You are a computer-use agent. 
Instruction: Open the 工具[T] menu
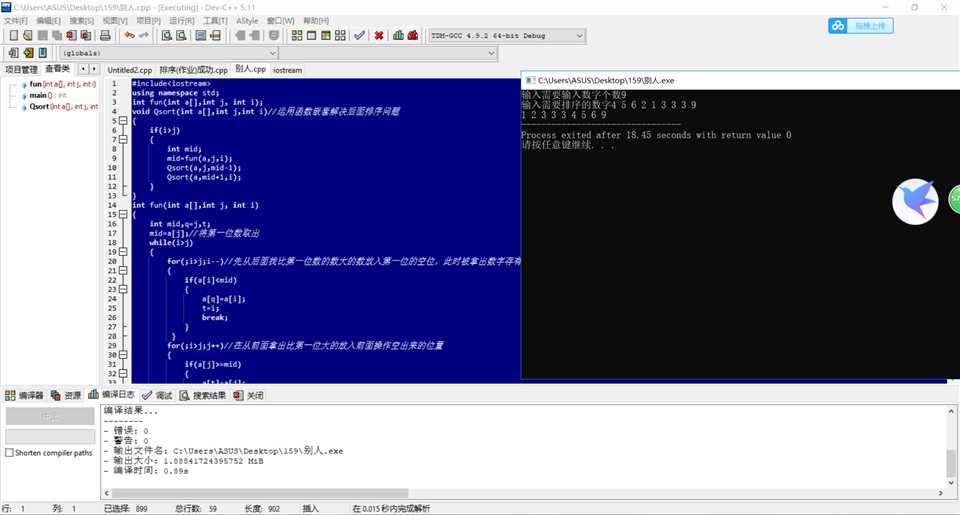215,21
